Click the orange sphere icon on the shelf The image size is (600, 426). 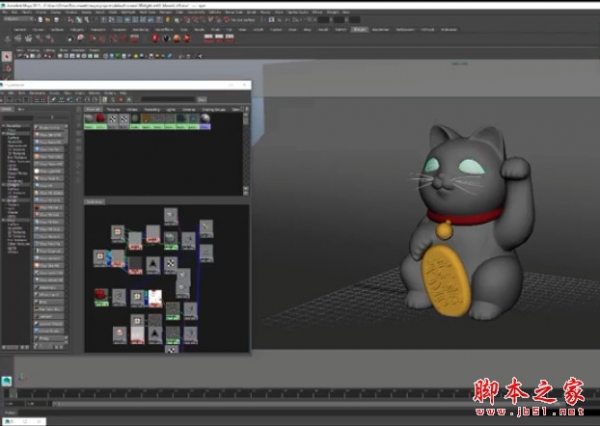point(177,38)
